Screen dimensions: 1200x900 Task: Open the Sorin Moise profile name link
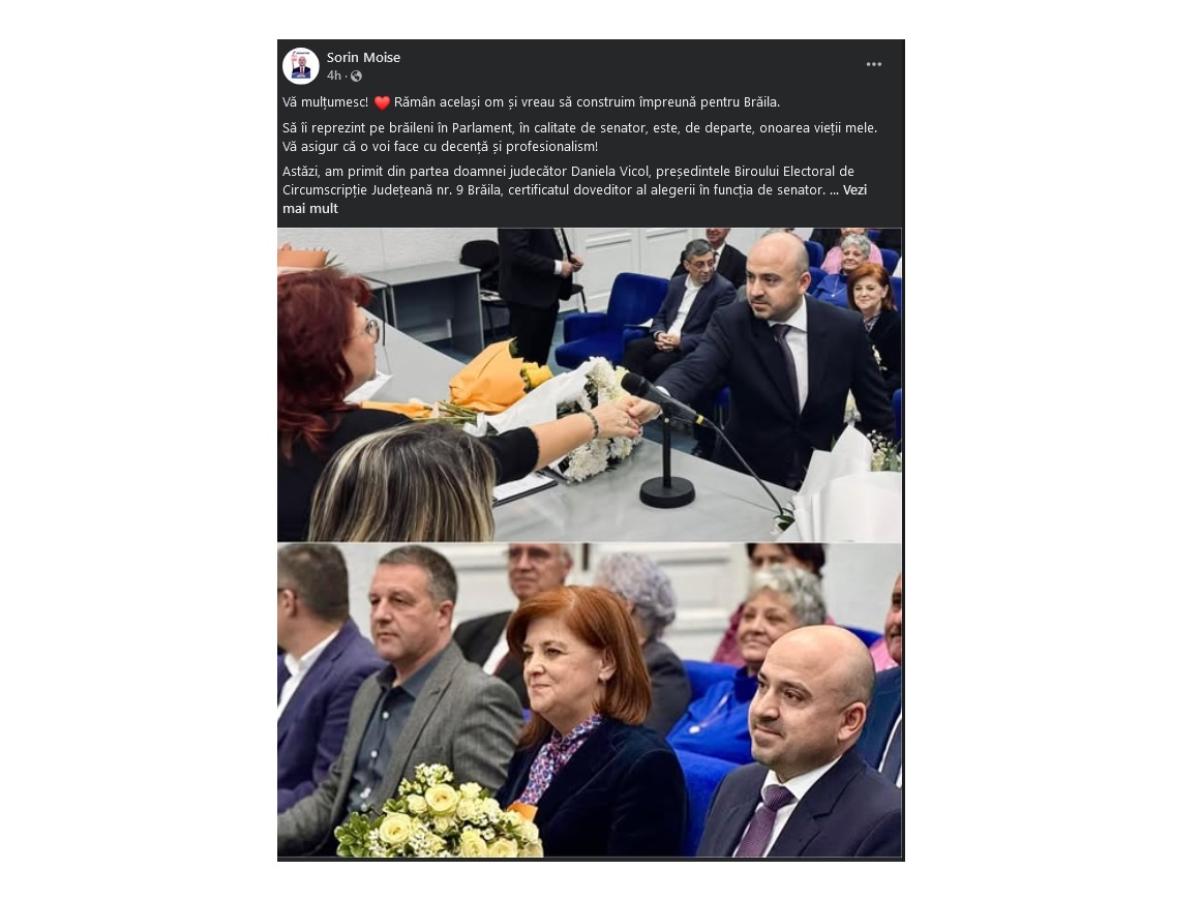point(363,57)
